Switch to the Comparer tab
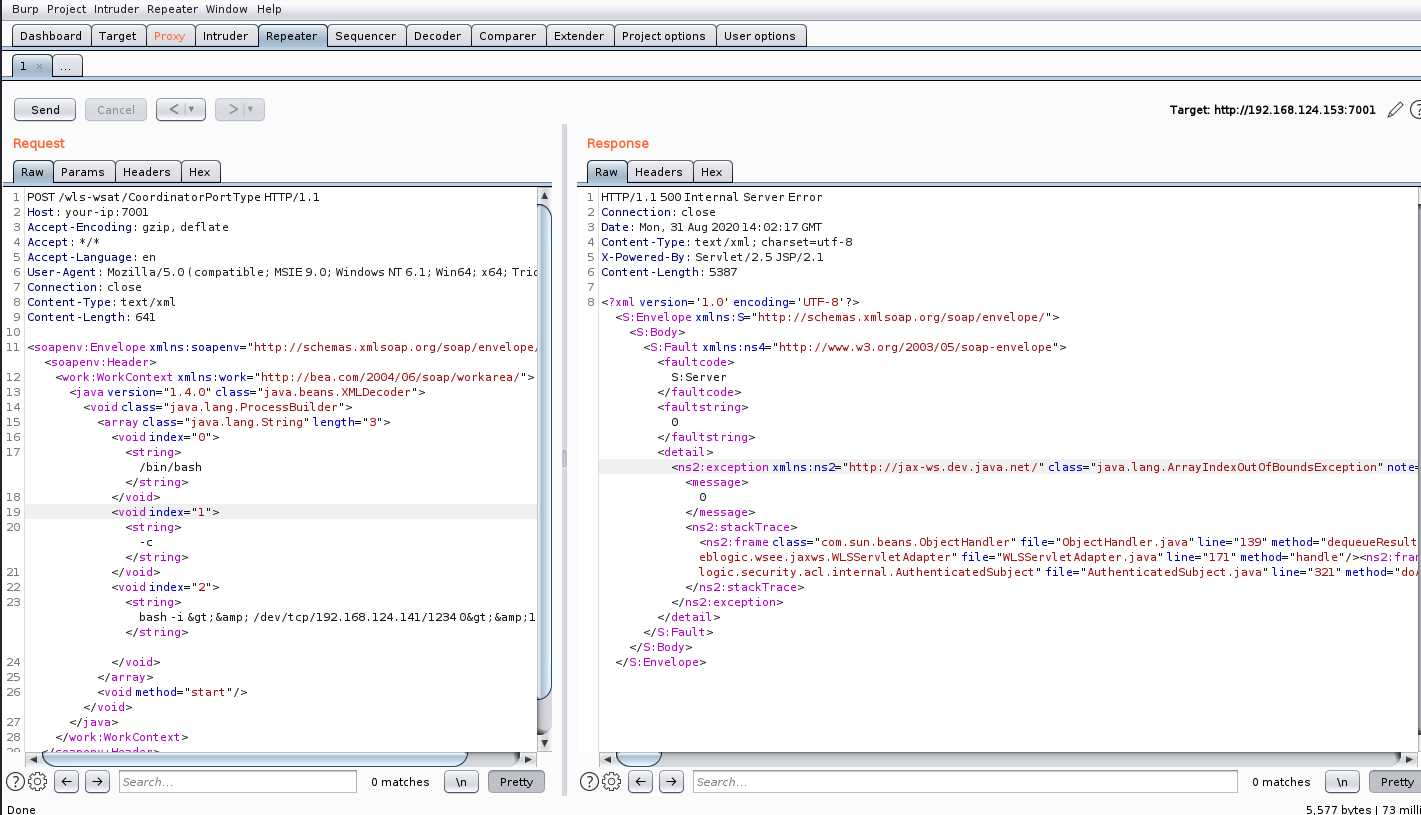The image size is (1421, 815). coord(508,36)
